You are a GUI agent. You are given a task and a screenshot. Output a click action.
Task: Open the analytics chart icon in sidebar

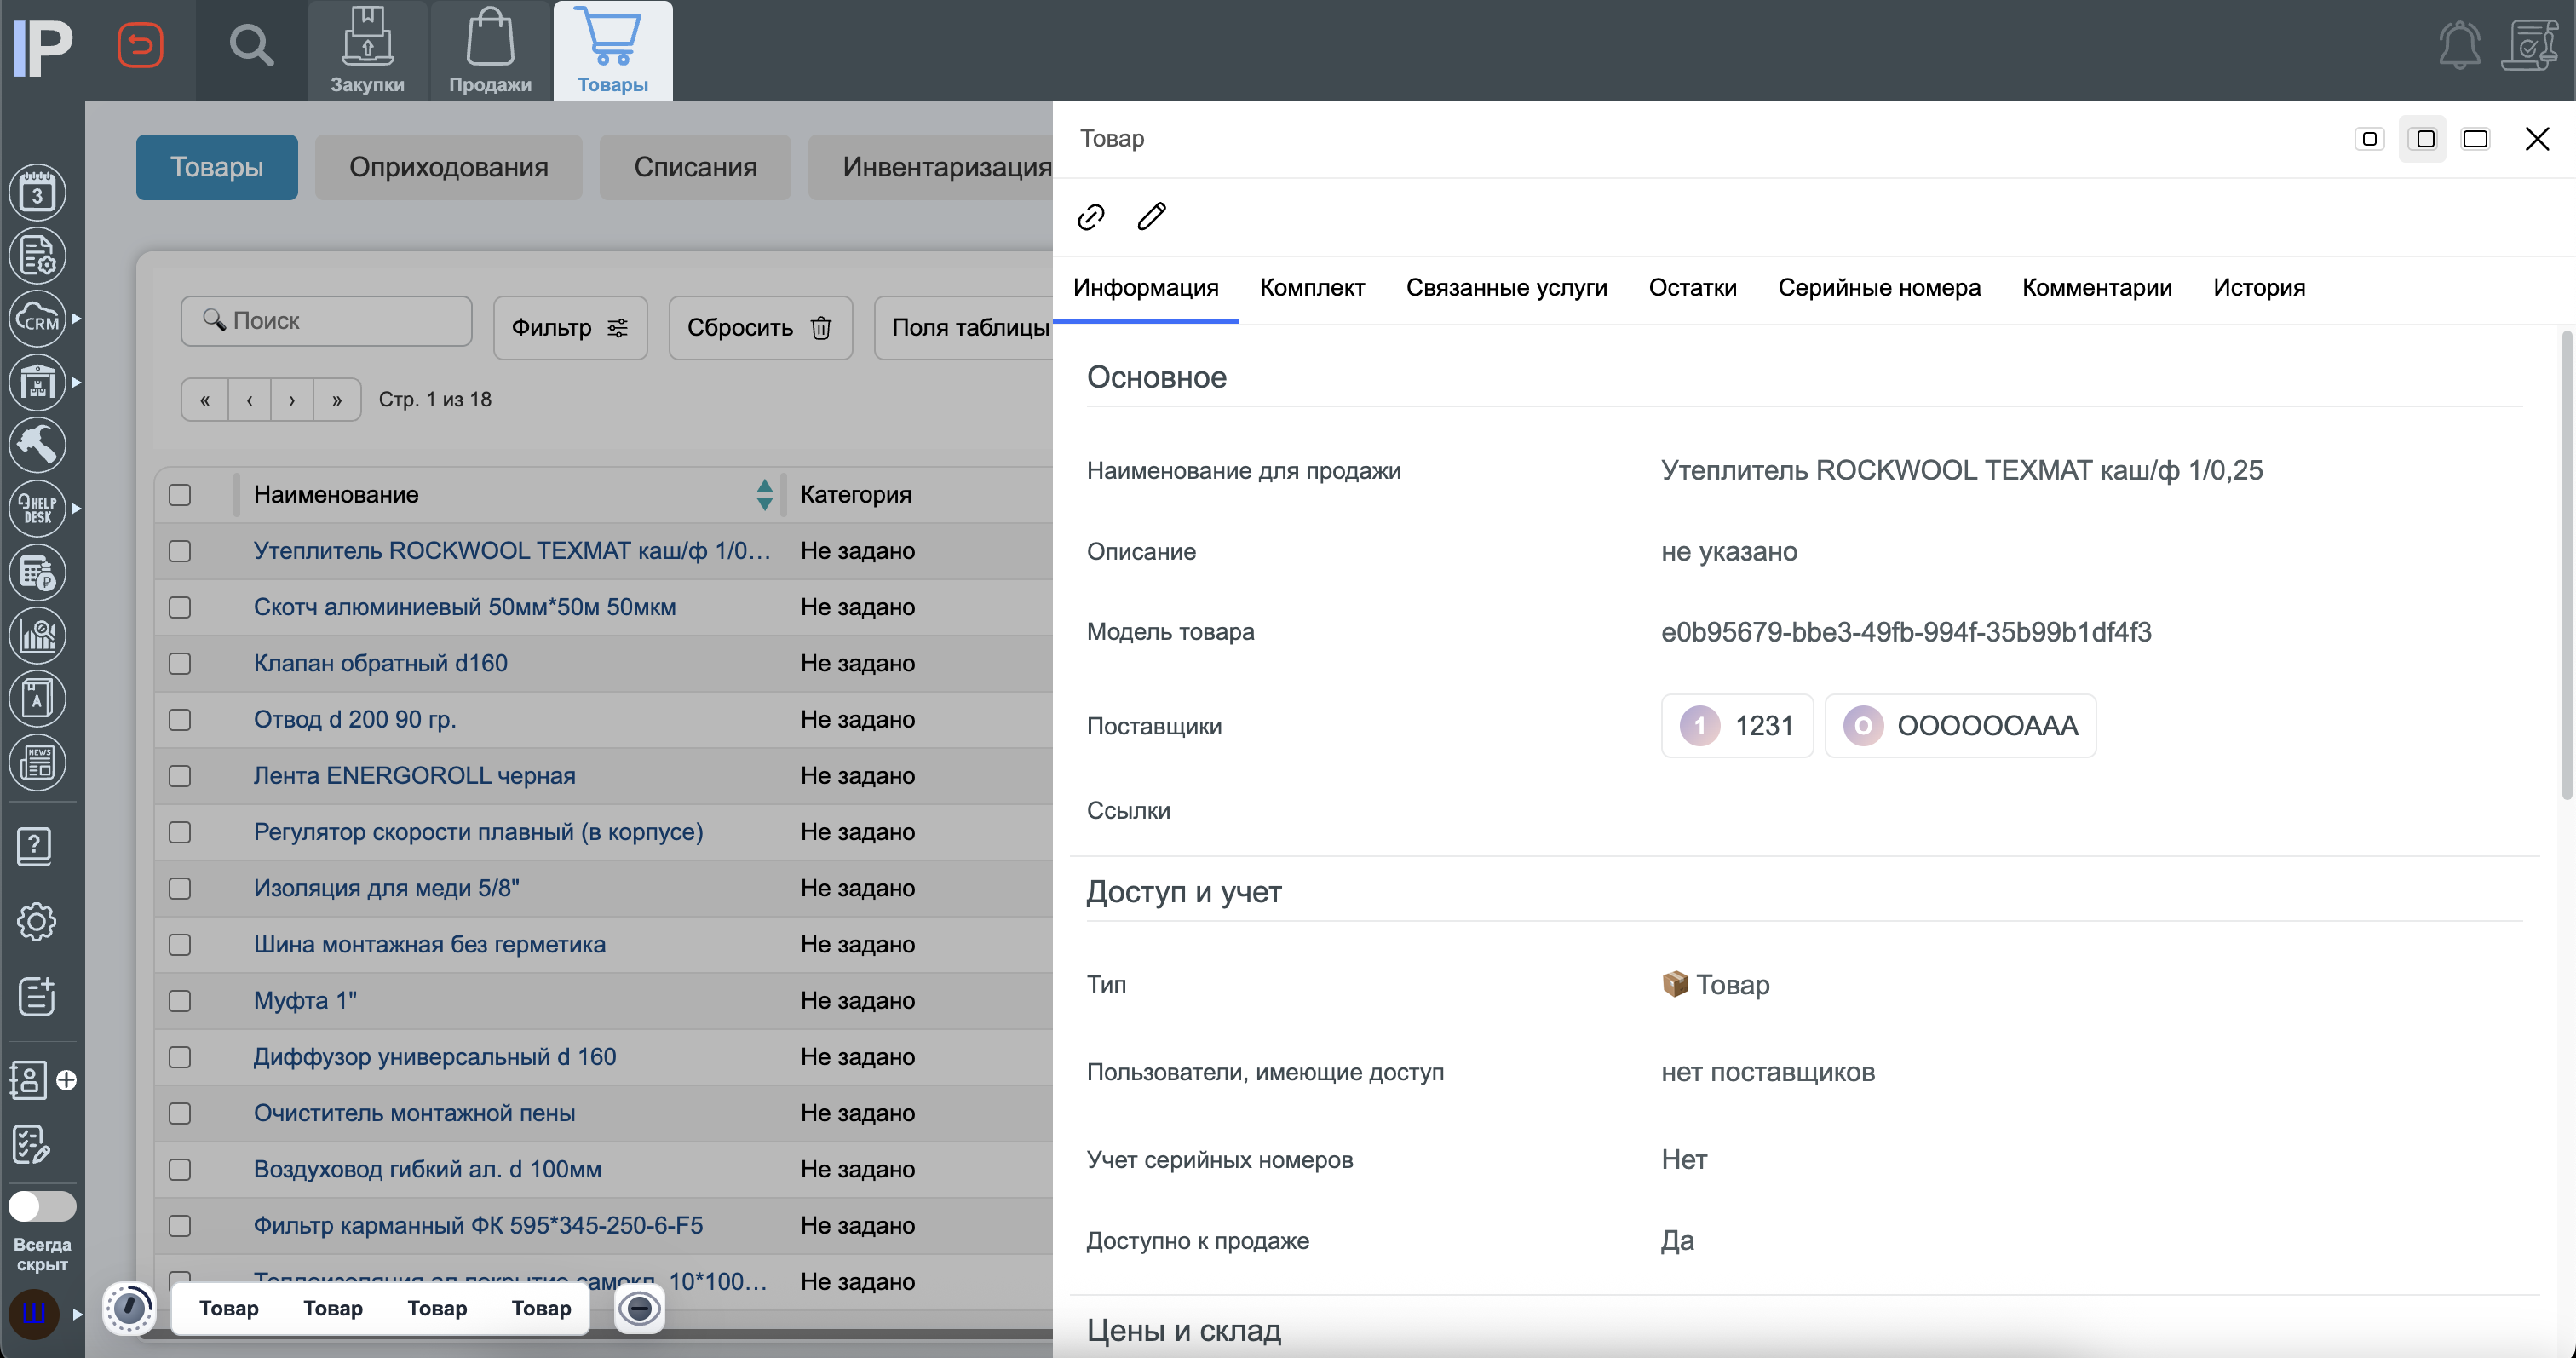click(37, 634)
